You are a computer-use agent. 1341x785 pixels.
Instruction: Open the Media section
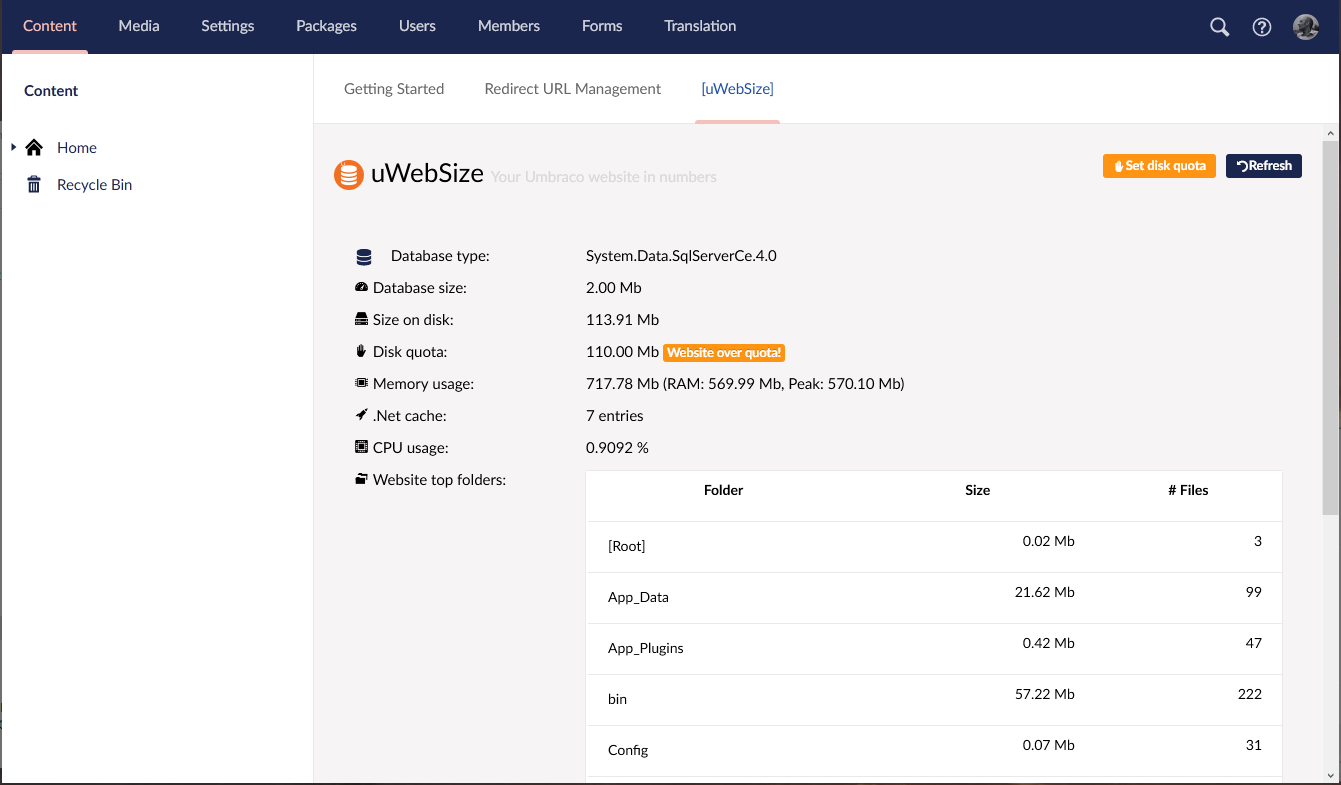tap(139, 26)
